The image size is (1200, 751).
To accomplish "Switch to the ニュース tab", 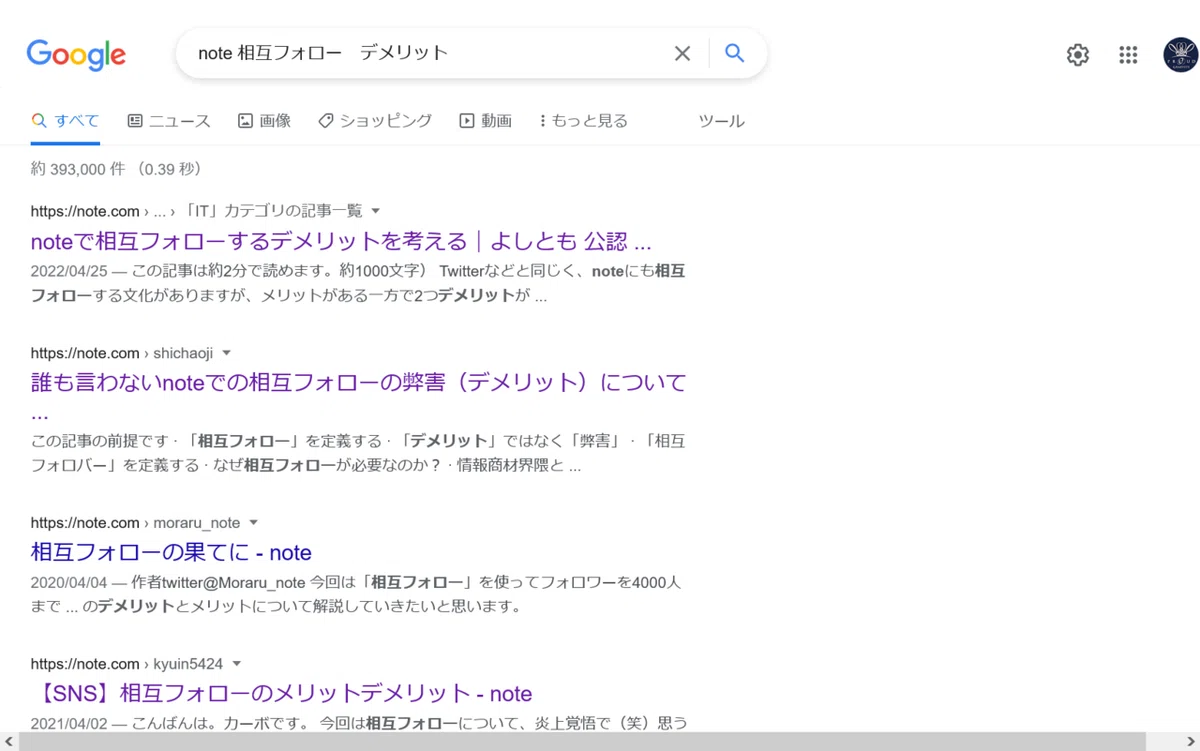I will [x=169, y=121].
